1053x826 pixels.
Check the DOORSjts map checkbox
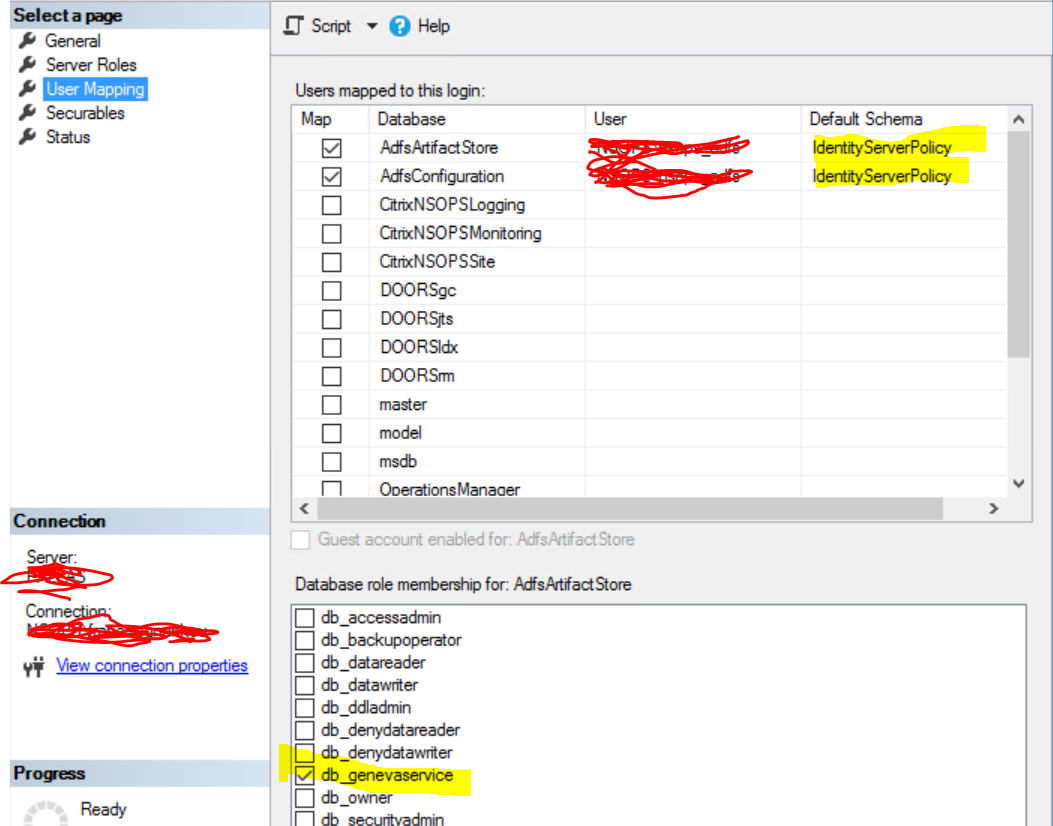click(331, 319)
